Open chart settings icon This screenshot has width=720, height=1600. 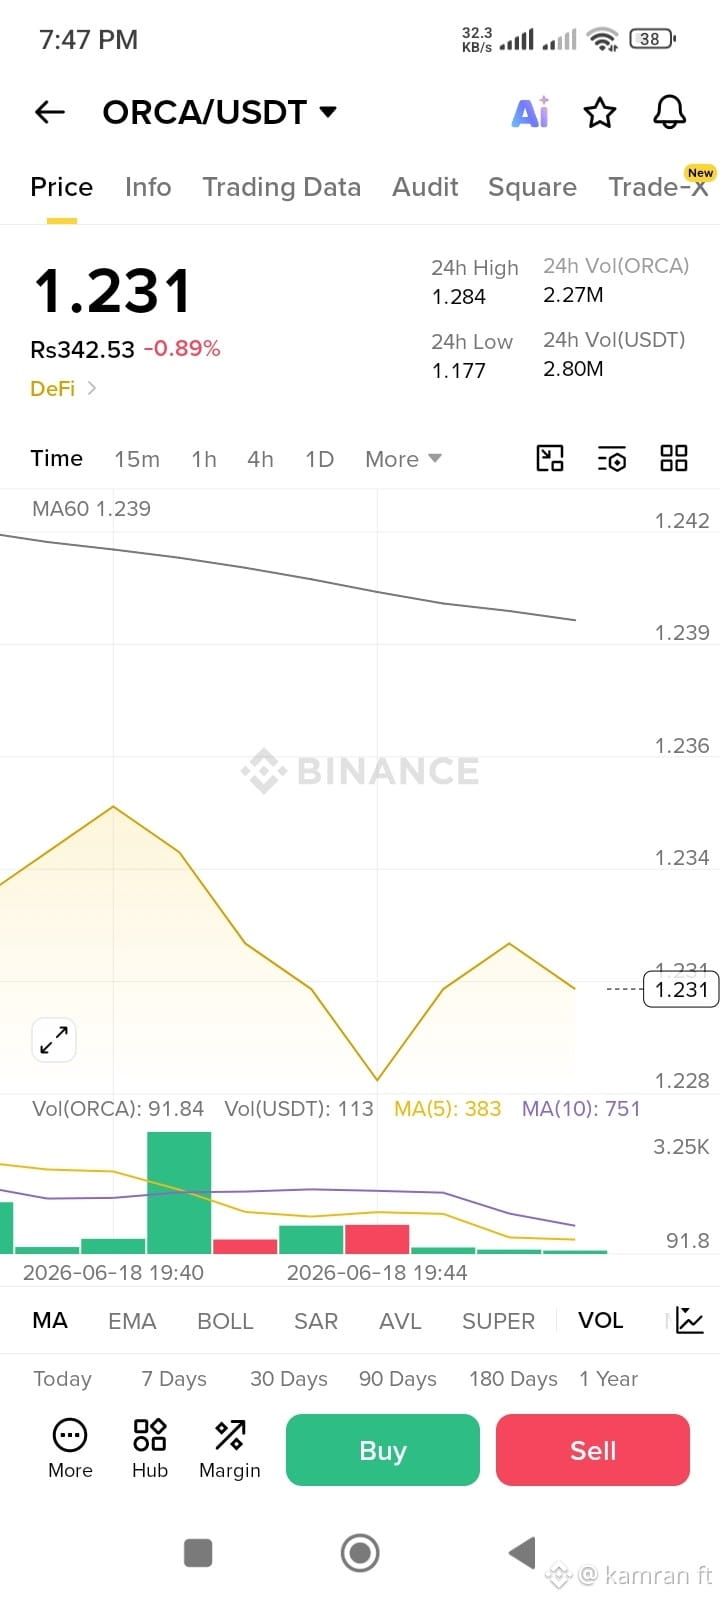(x=612, y=459)
